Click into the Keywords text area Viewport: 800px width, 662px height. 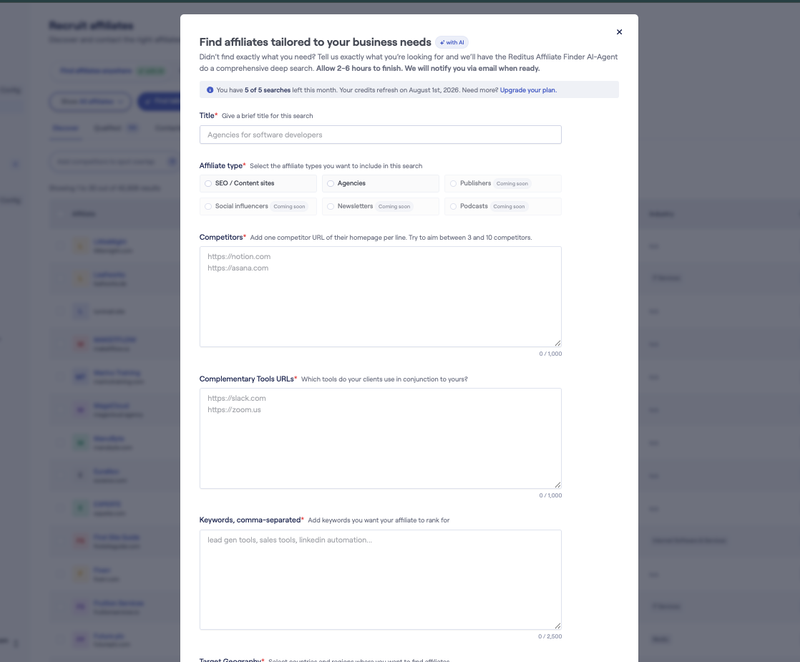(x=380, y=580)
